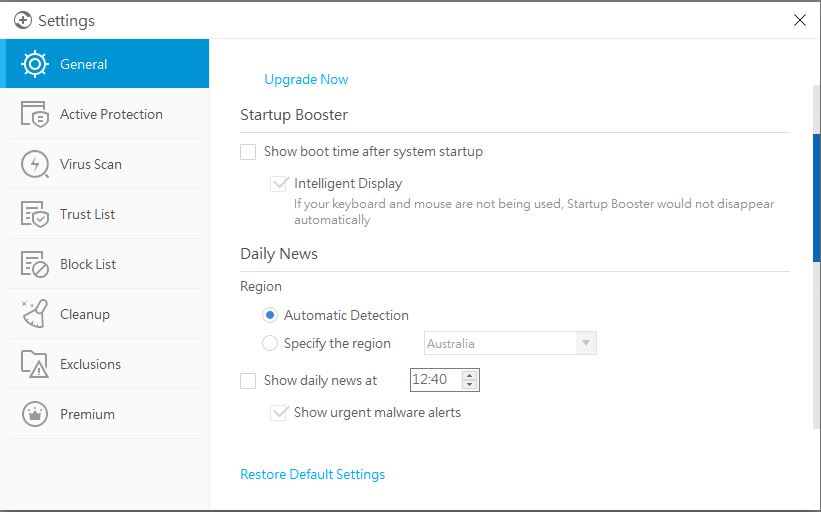Enable Show boot time after system startup
This screenshot has height=512, width=821.
coord(248,152)
